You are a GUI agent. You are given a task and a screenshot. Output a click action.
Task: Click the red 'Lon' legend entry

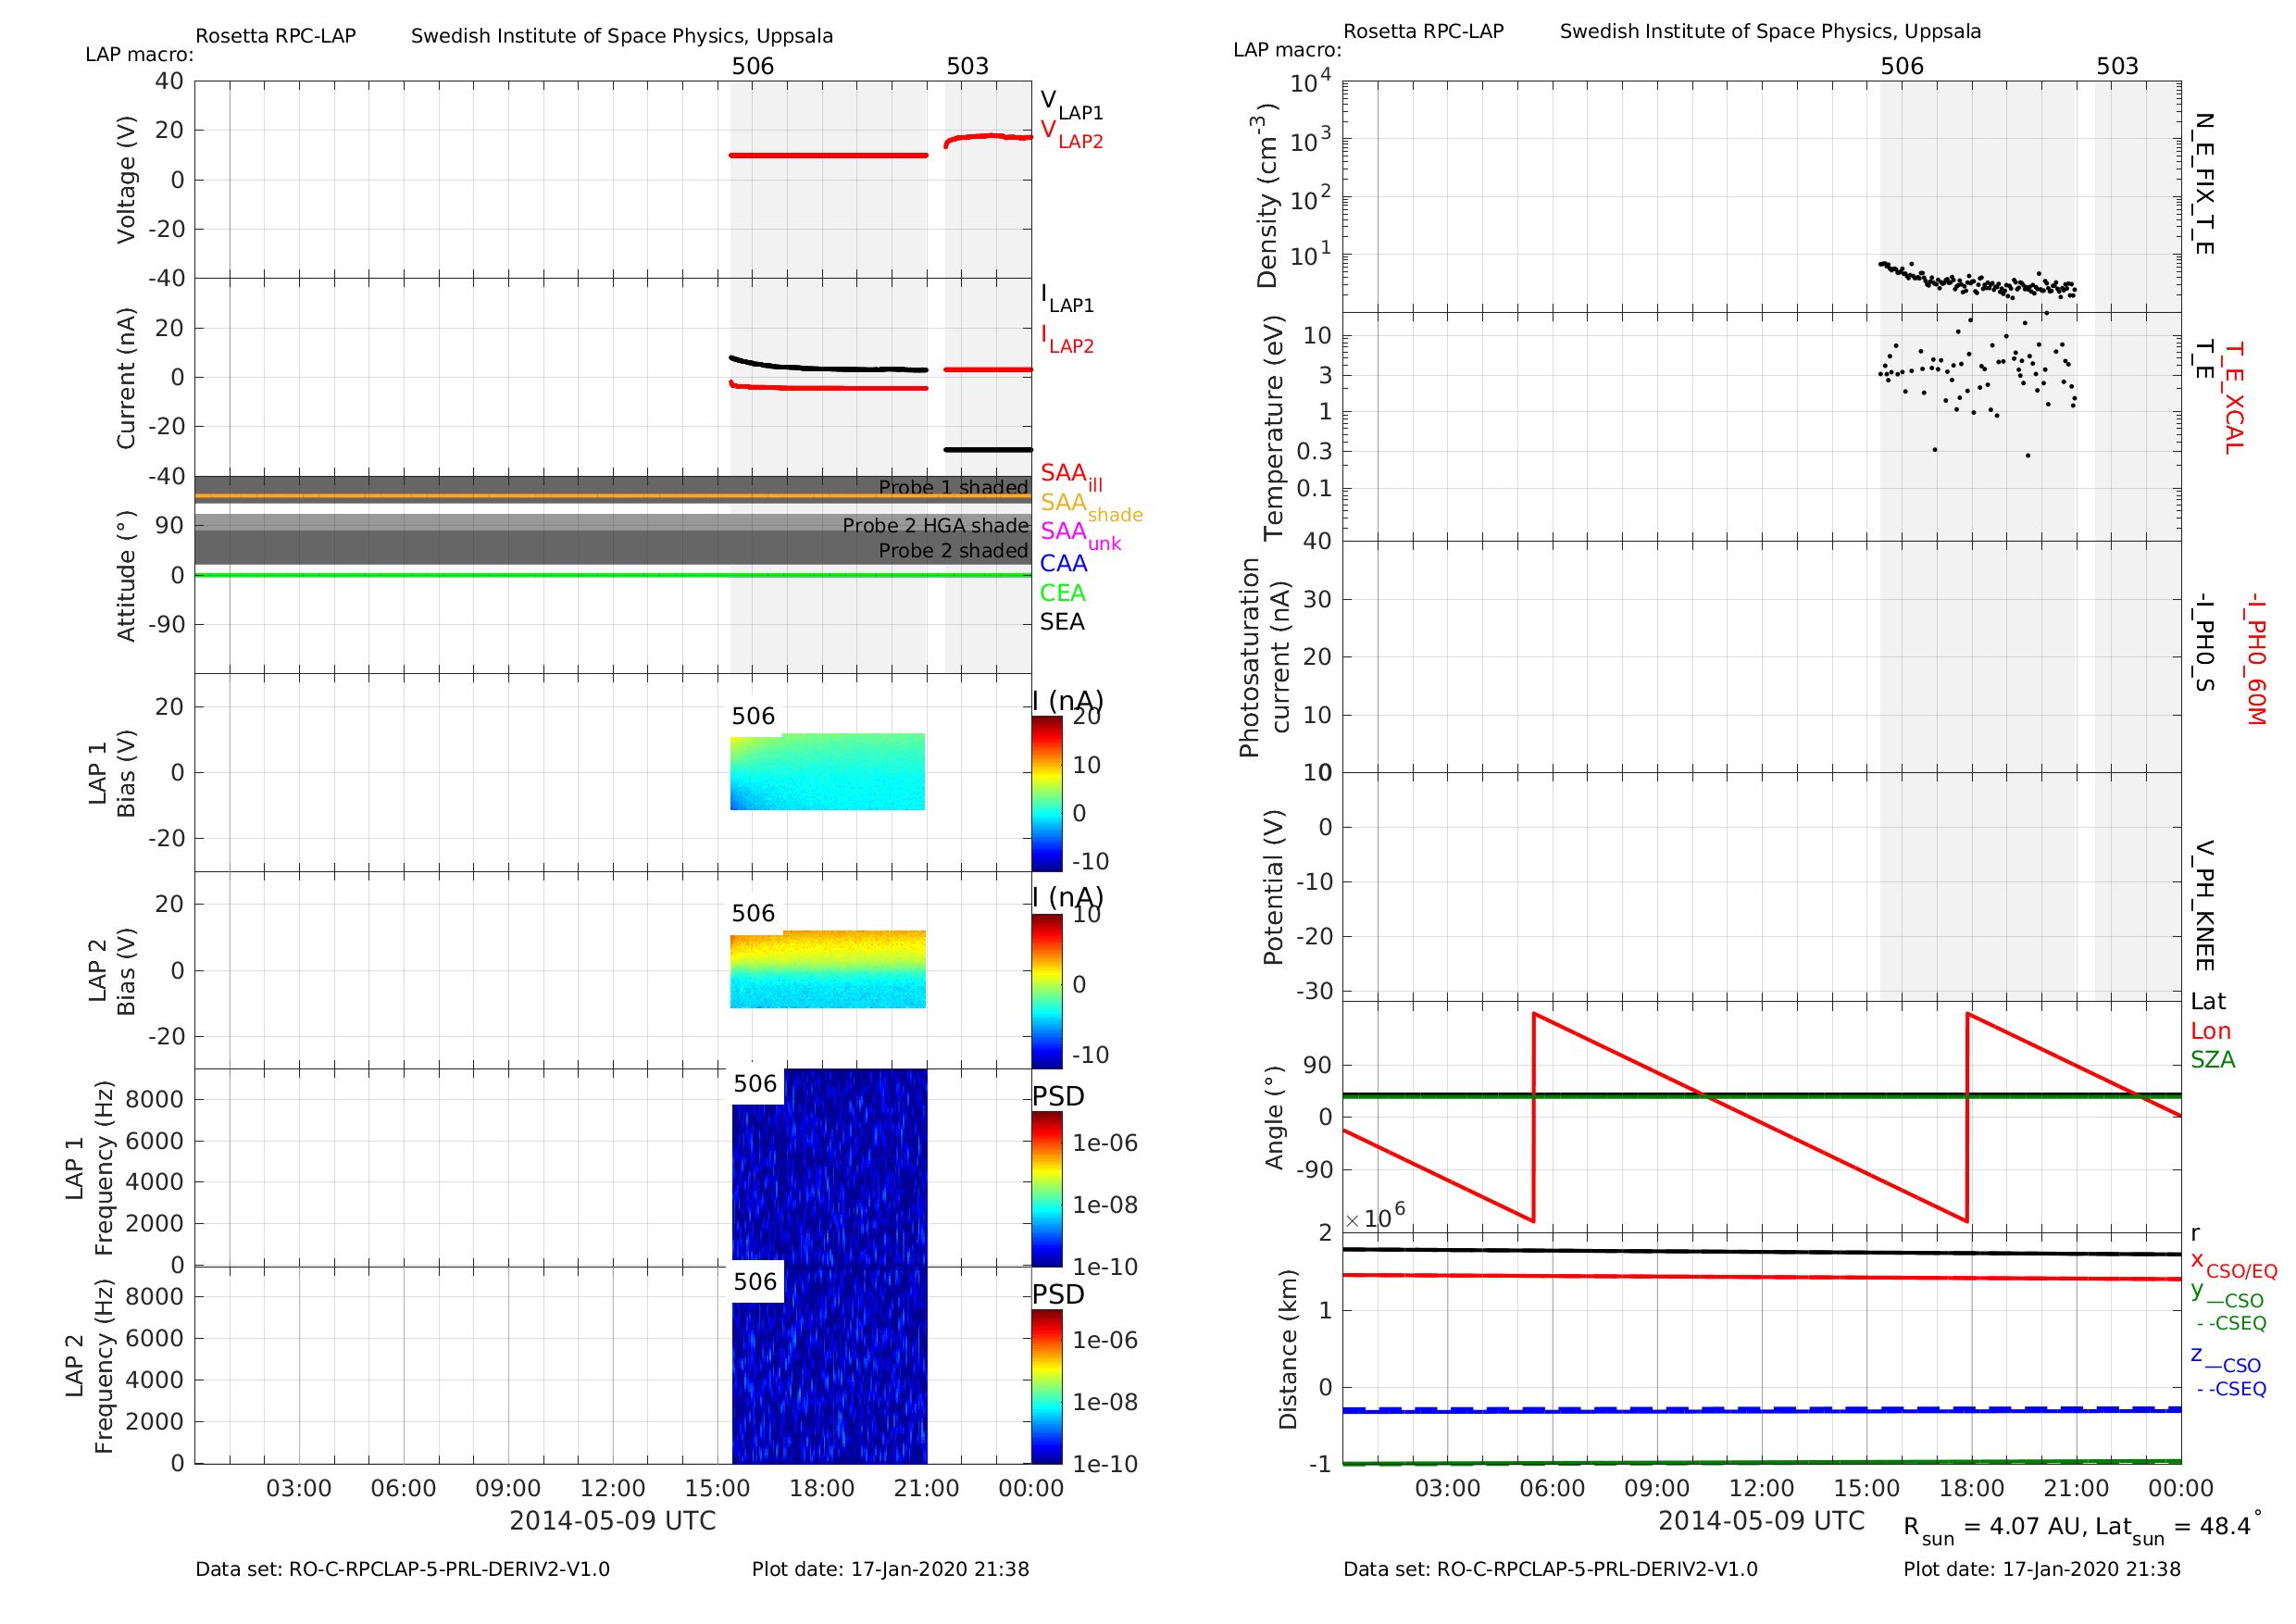pos(2211,1031)
